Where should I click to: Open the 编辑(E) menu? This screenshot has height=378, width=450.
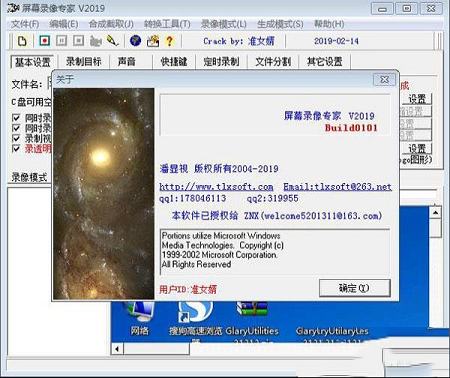pyautogui.click(x=64, y=24)
